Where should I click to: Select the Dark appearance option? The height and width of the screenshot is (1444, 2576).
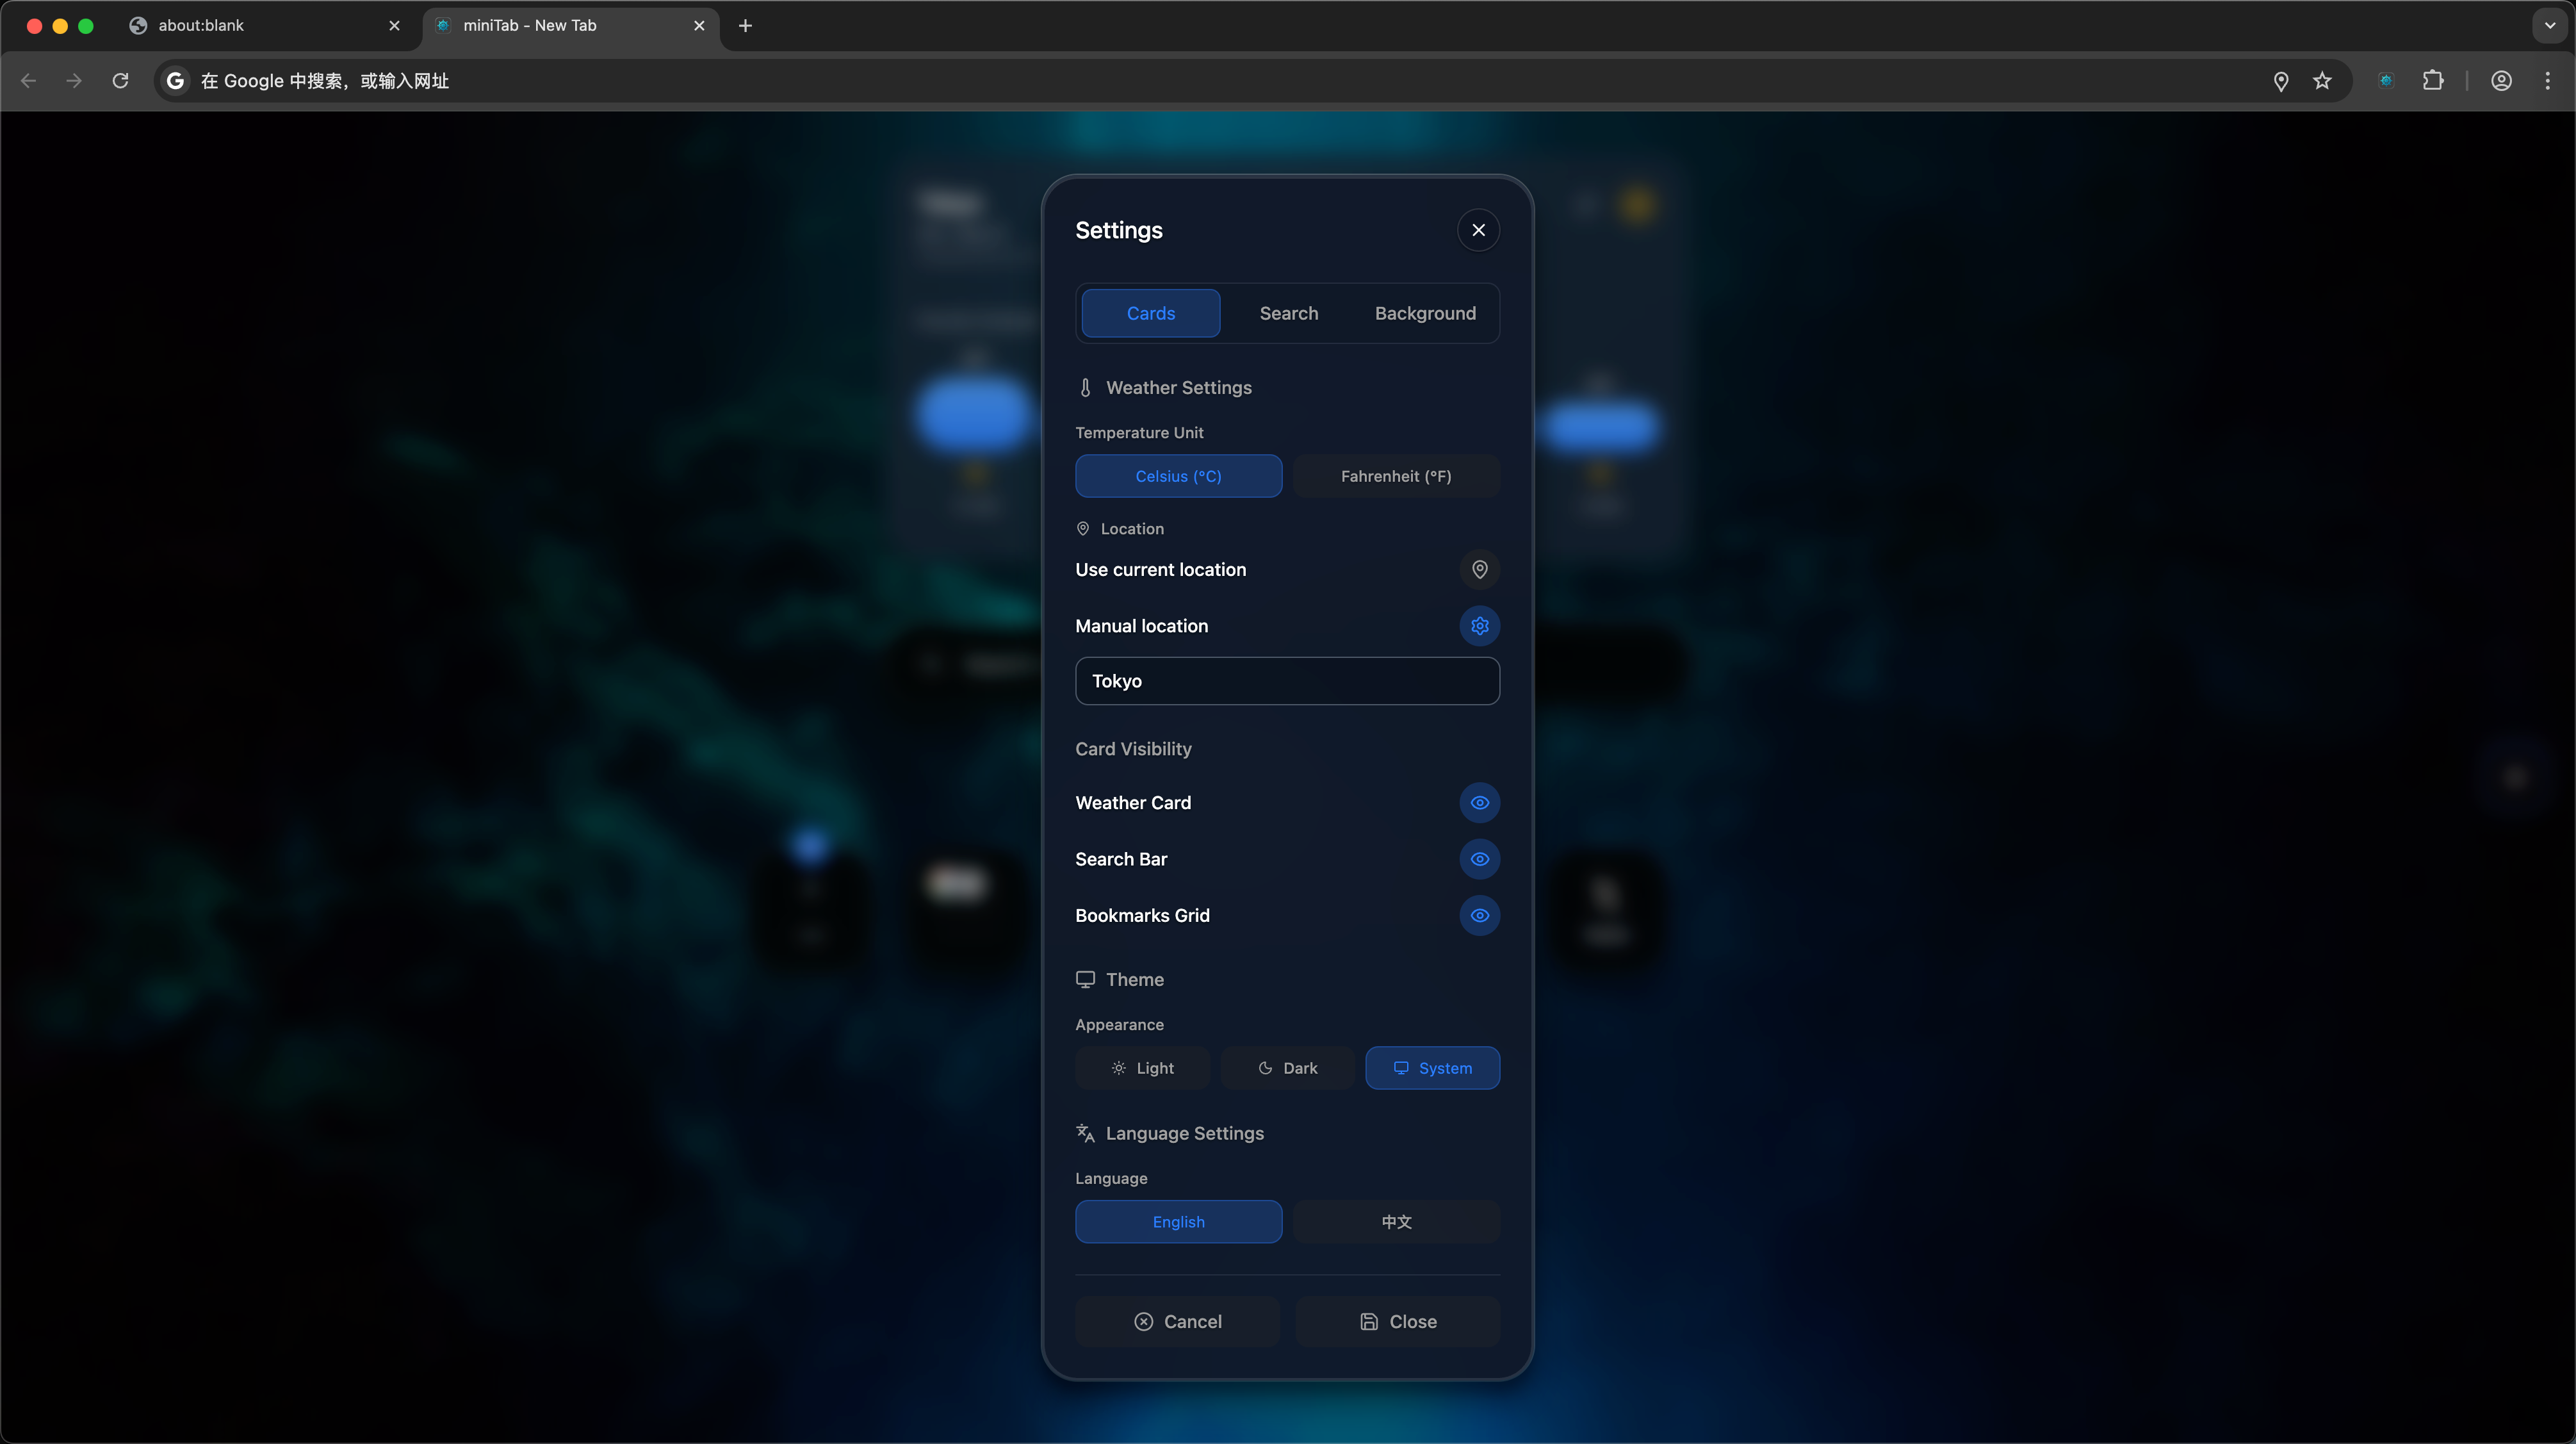[x=1287, y=1068]
